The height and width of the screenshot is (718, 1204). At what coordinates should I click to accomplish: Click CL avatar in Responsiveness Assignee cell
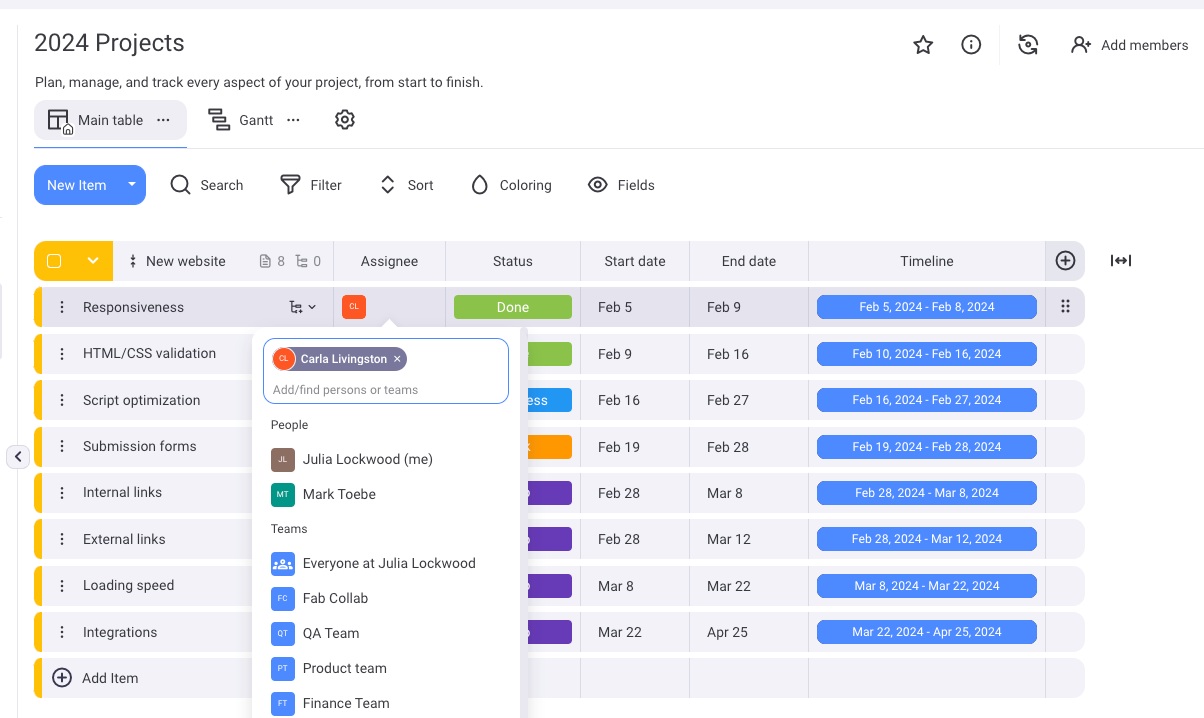353,307
